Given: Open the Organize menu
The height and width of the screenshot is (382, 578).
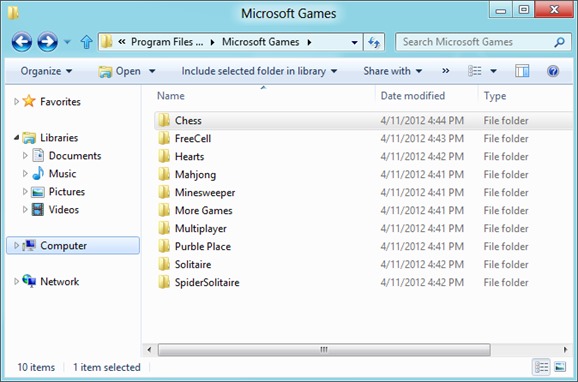Looking at the screenshot, I should click(46, 71).
